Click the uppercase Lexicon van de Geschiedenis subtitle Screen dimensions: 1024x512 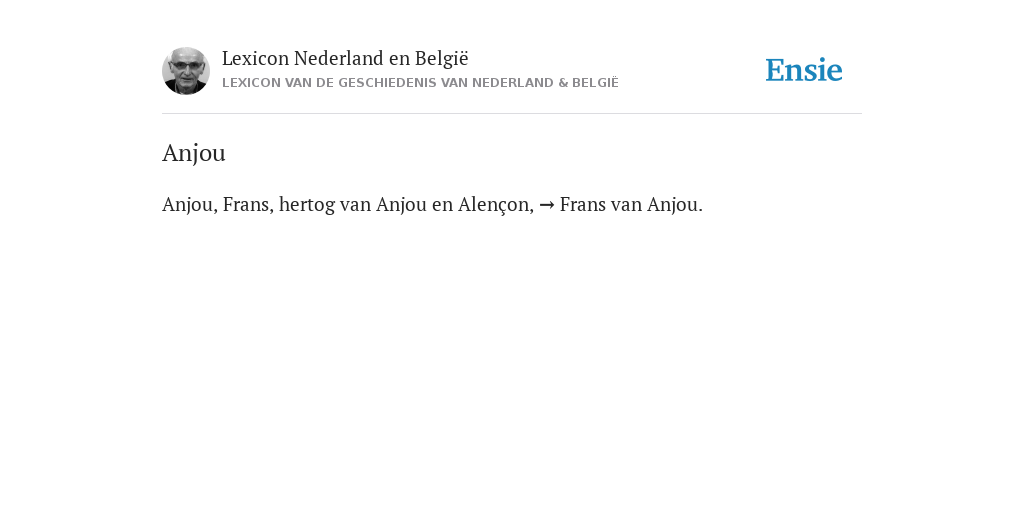[420, 83]
